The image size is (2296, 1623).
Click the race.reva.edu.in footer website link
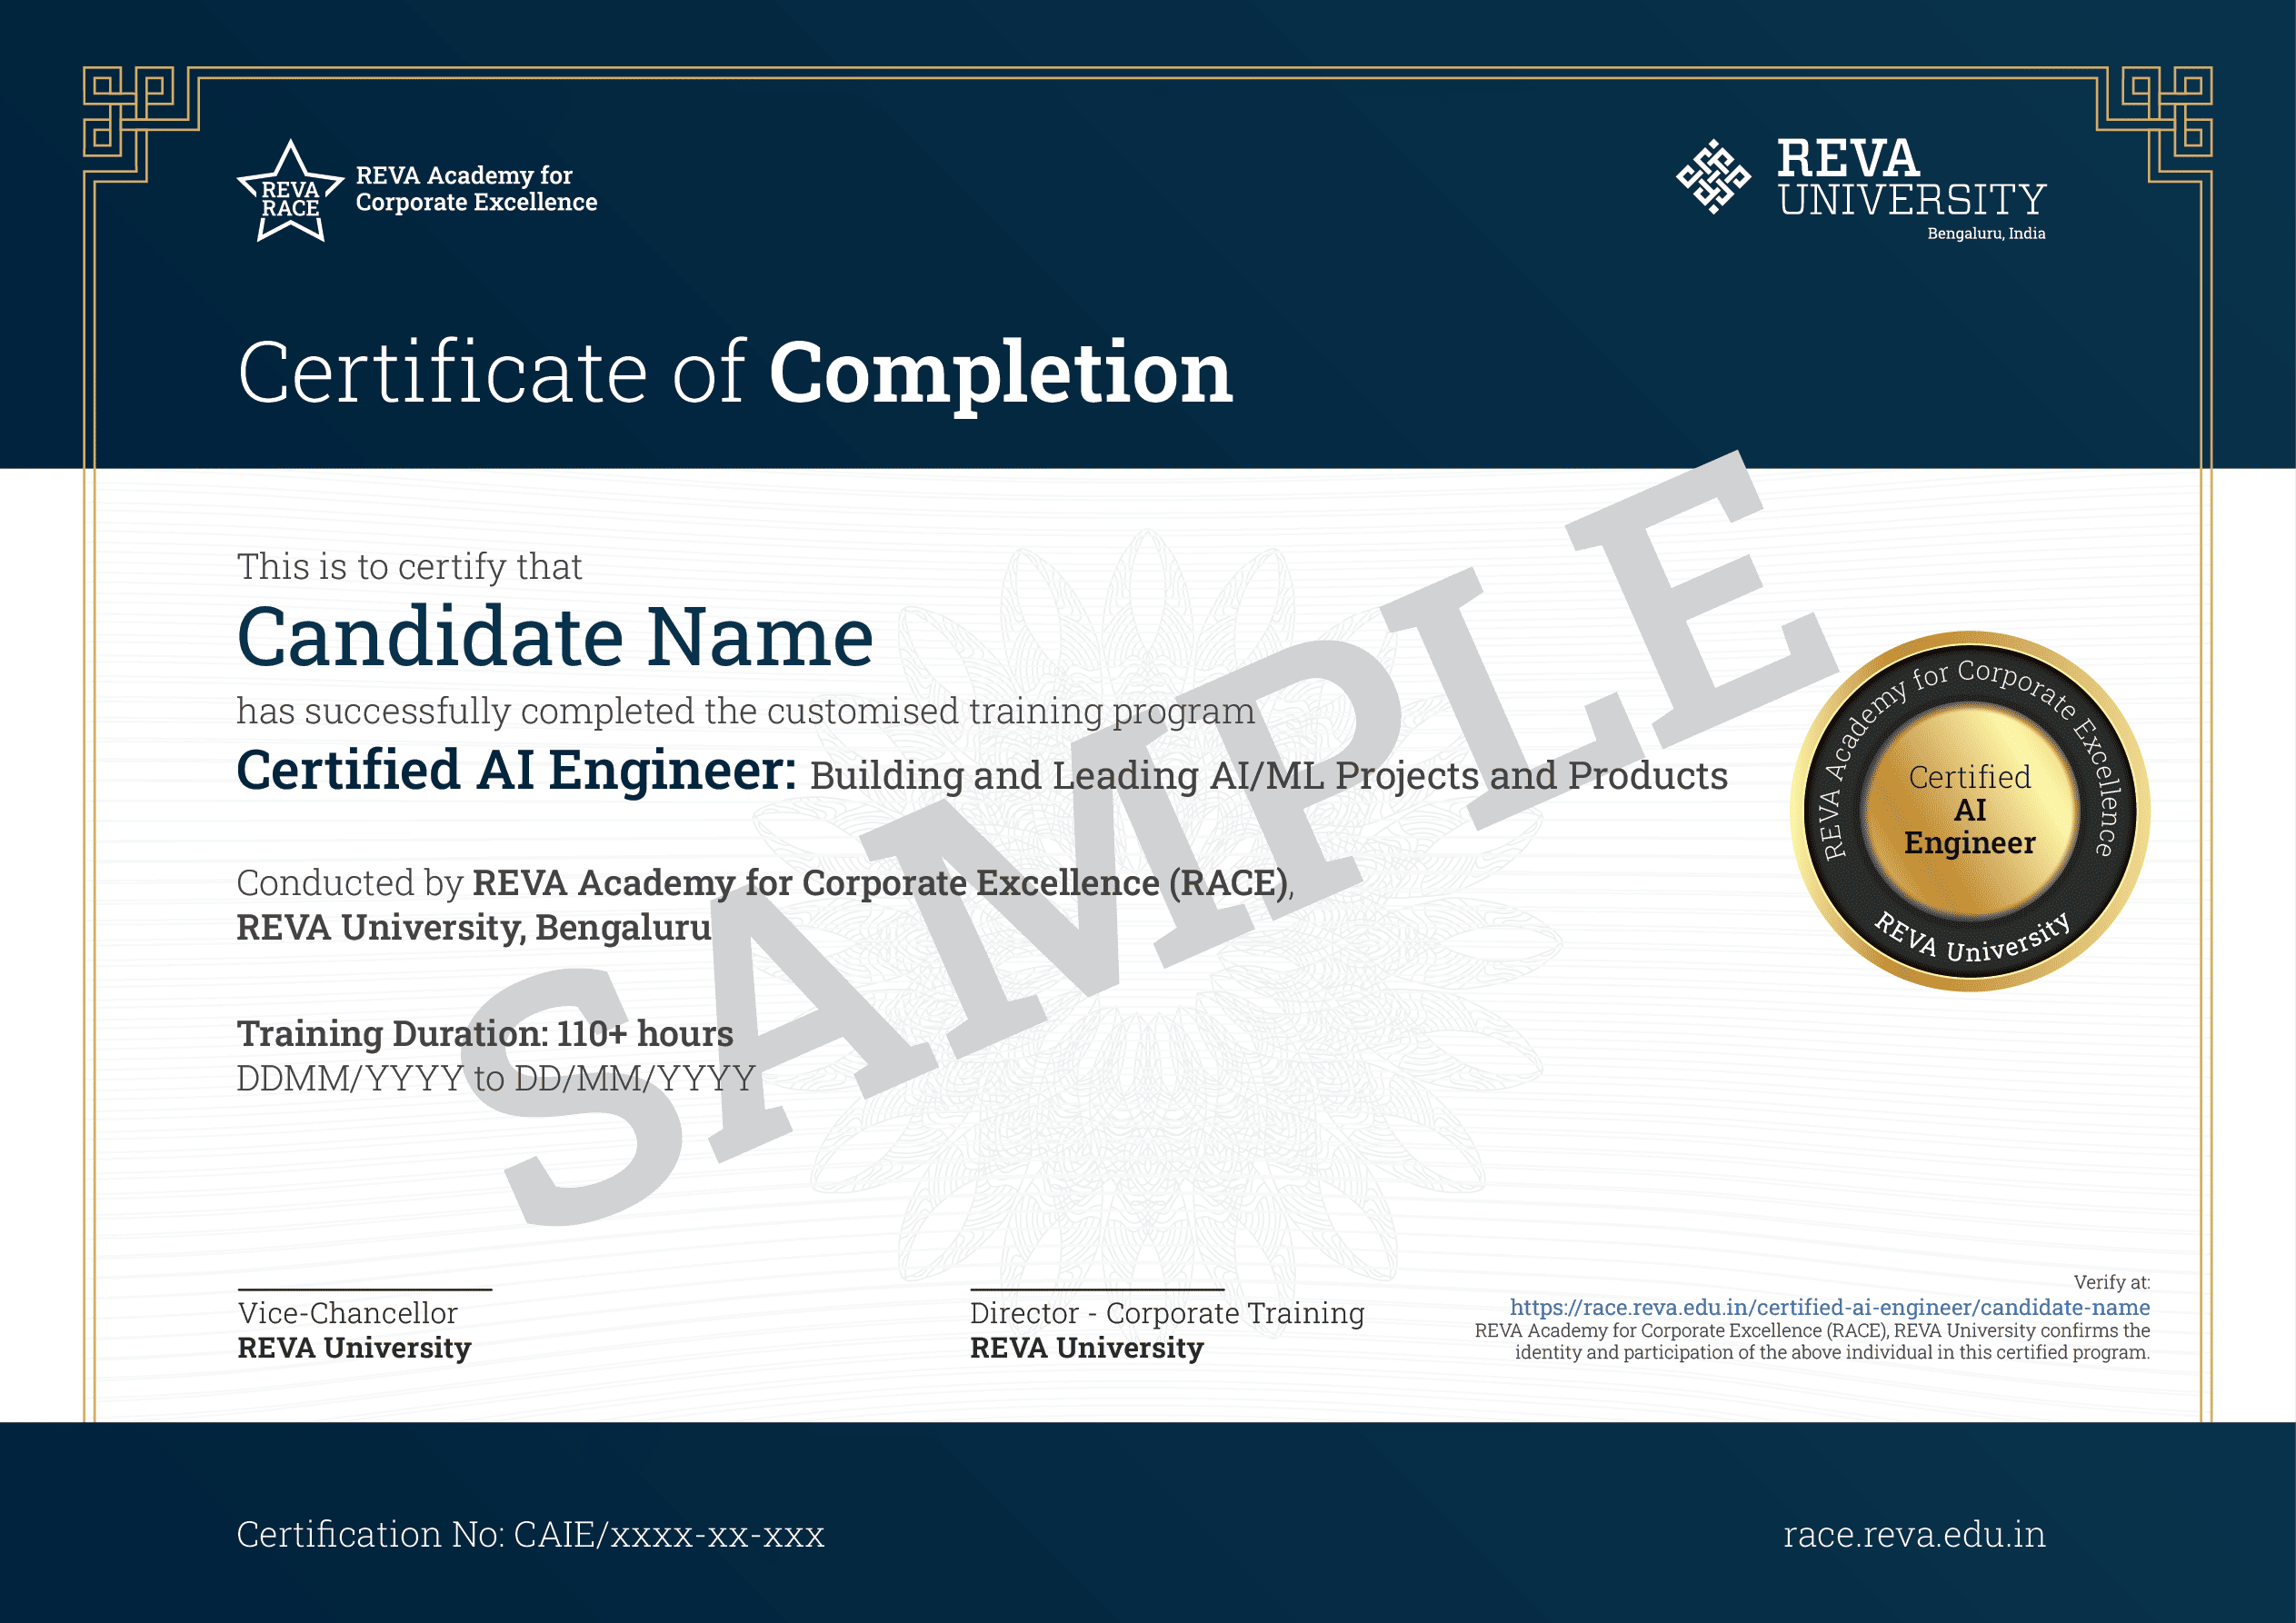point(1913,1534)
